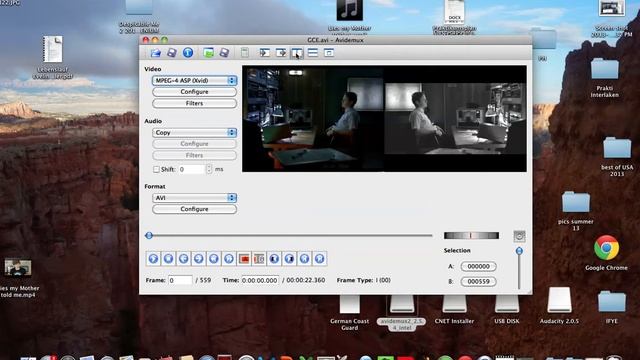Click the Save video floppy icon
This screenshot has height=360, width=640.
(171, 53)
